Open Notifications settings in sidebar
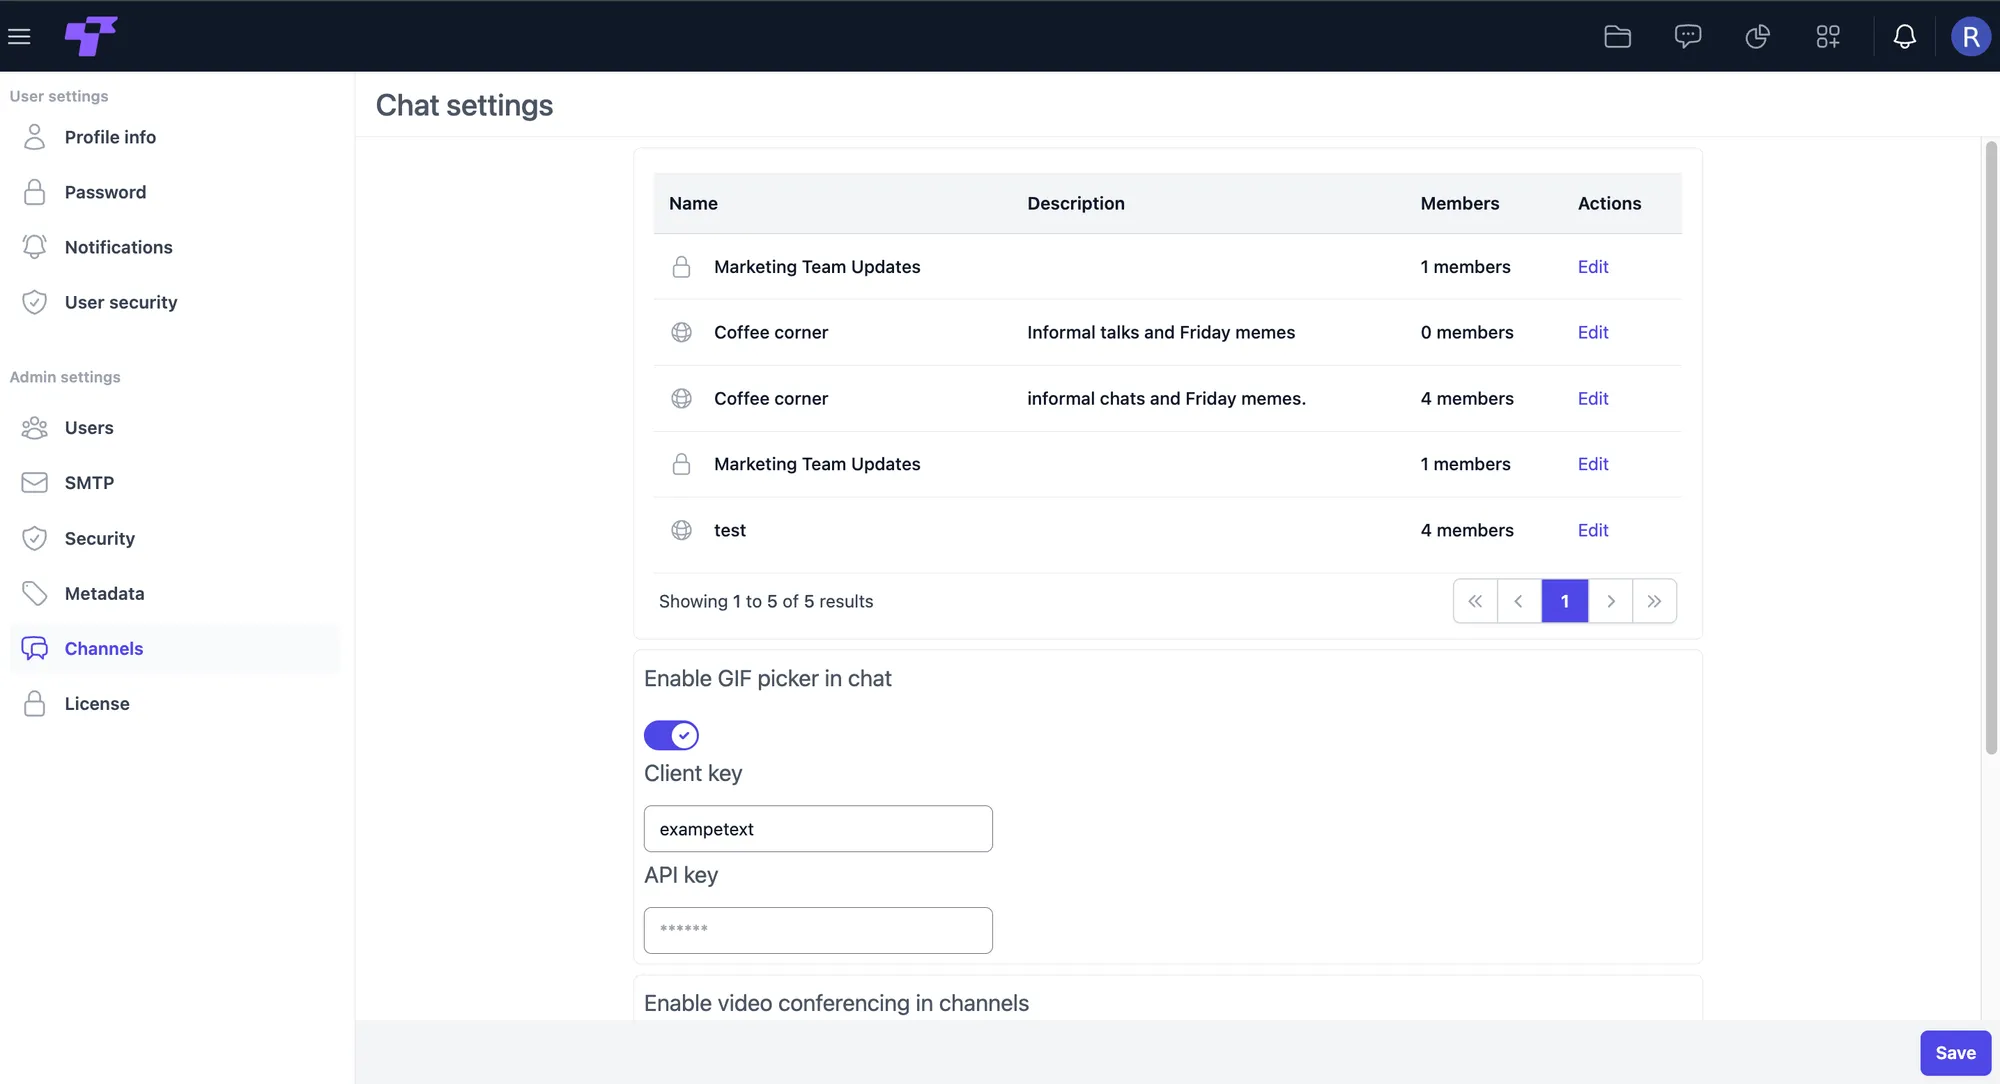Image resolution: width=2000 pixels, height=1084 pixels. coord(175,247)
